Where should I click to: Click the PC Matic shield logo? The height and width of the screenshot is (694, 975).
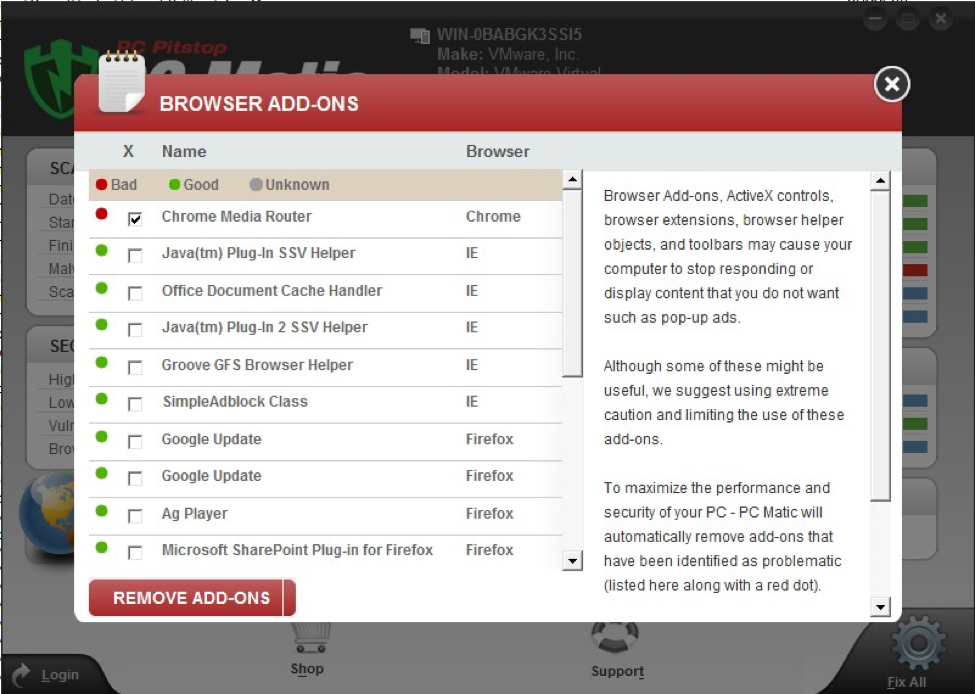pyautogui.click(x=61, y=78)
